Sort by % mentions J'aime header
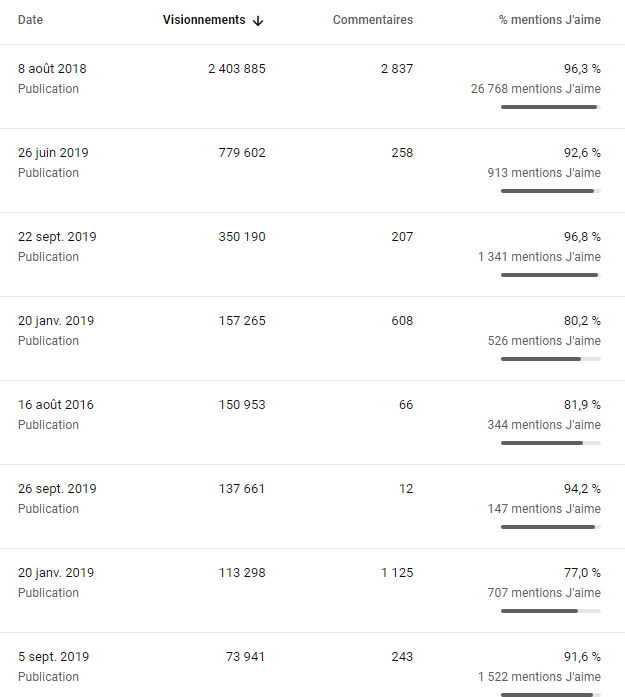Image resolution: width=625 pixels, height=697 pixels. click(549, 20)
